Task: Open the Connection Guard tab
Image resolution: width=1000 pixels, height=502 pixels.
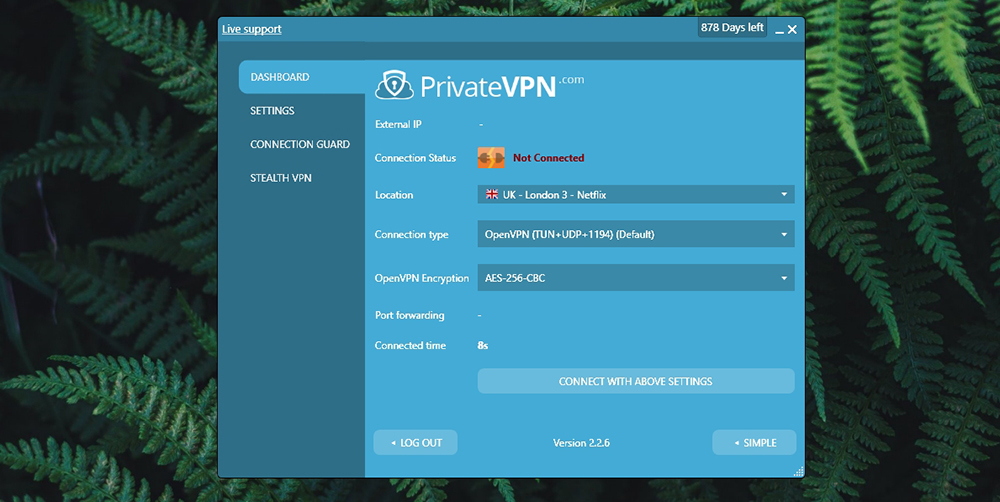Action: click(300, 144)
